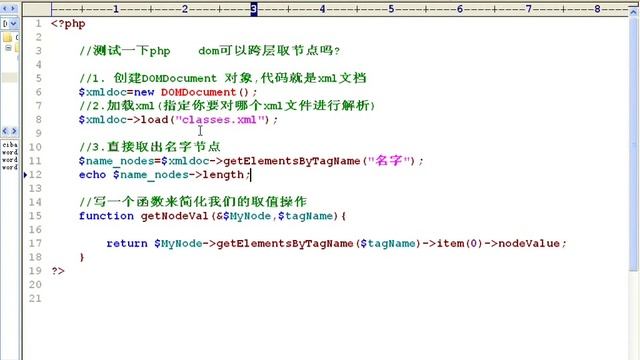Viewport: 640px width, 360px height.
Task: Click line number 6 in gutter
Action: click(38, 92)
